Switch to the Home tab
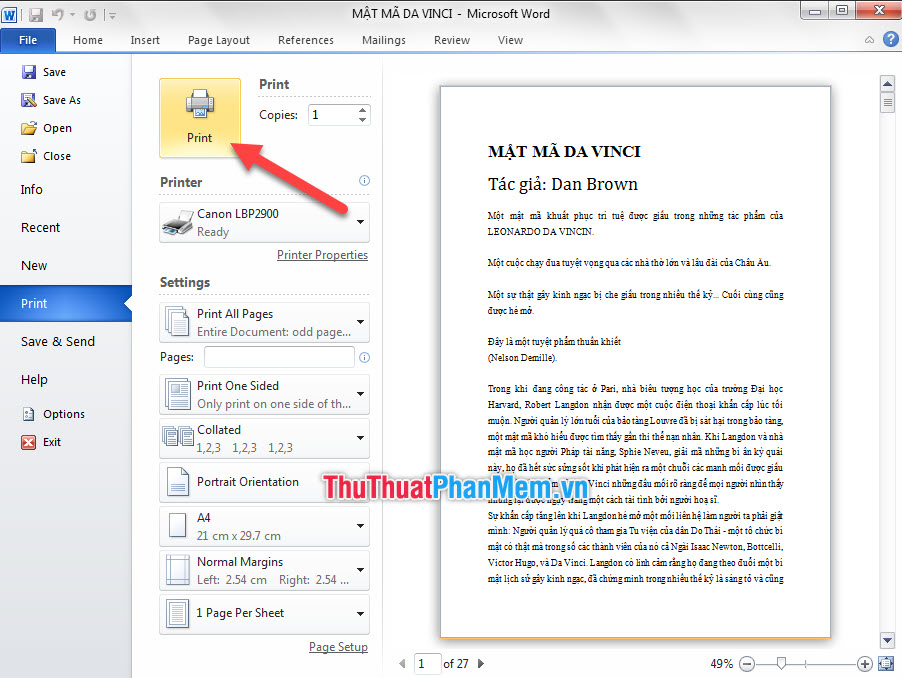The image size is (902, 678). (88, 40)
